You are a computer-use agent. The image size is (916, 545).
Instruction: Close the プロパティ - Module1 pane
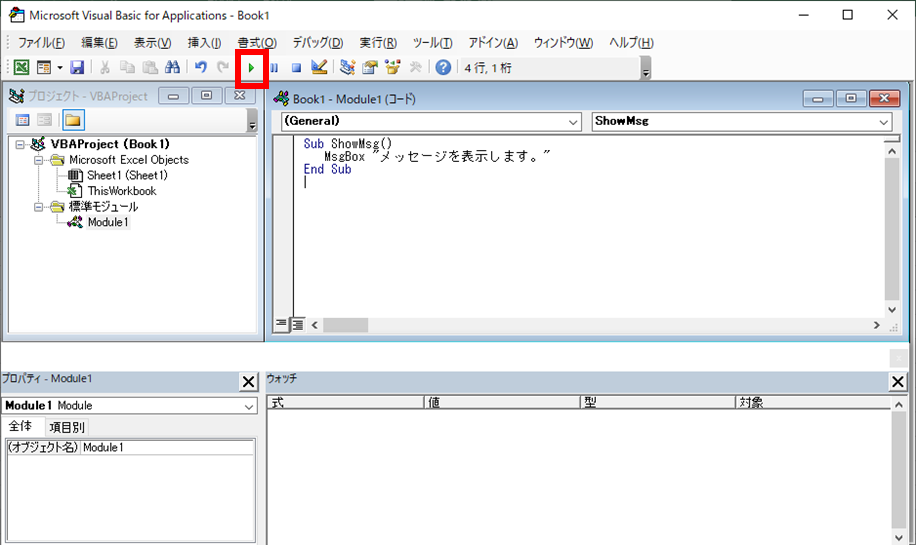248,382
